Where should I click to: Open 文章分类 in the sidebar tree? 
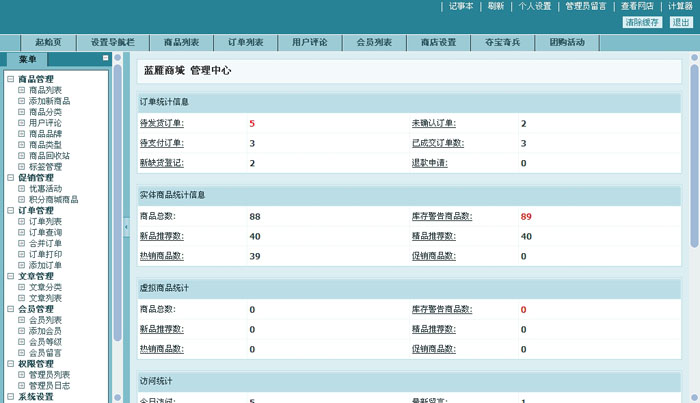pyautogui.click(x=45, y=287)
